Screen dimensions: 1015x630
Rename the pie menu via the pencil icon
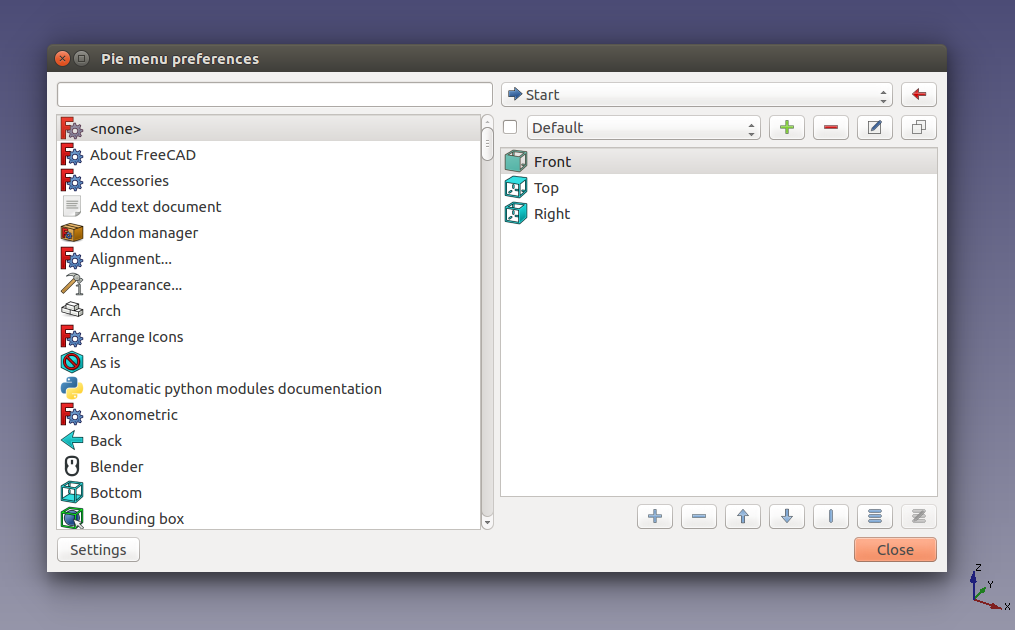click(874, 127)
